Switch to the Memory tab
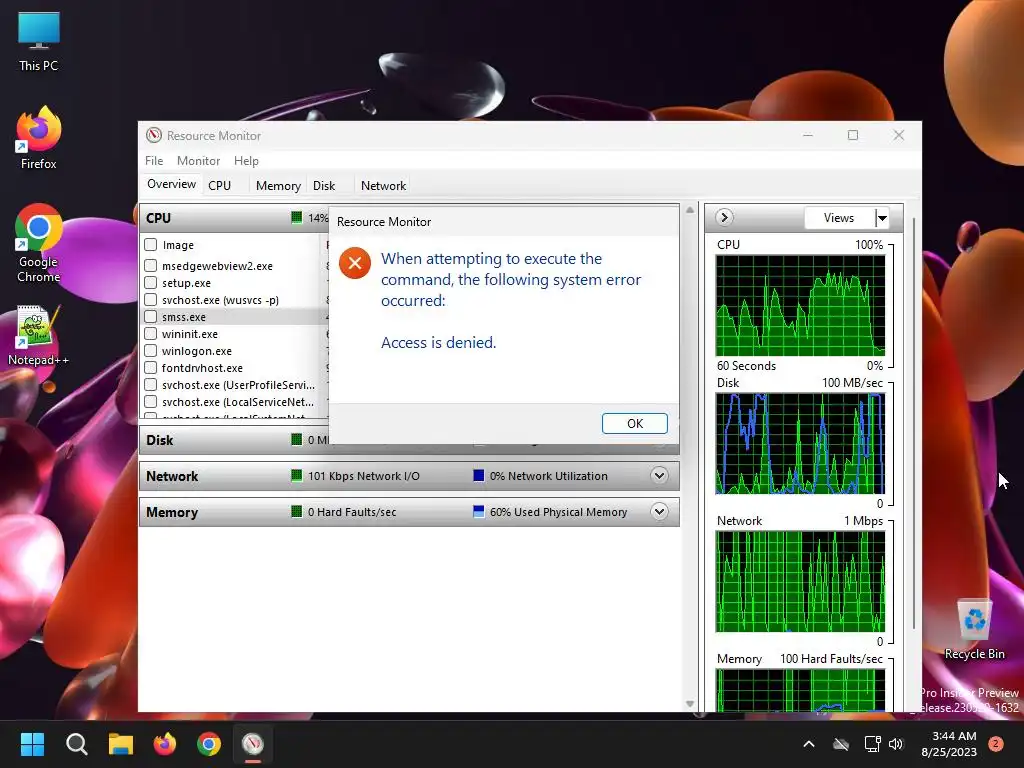Image resolution: width=1024 pixels, height=768 pixels. [278, 185]
